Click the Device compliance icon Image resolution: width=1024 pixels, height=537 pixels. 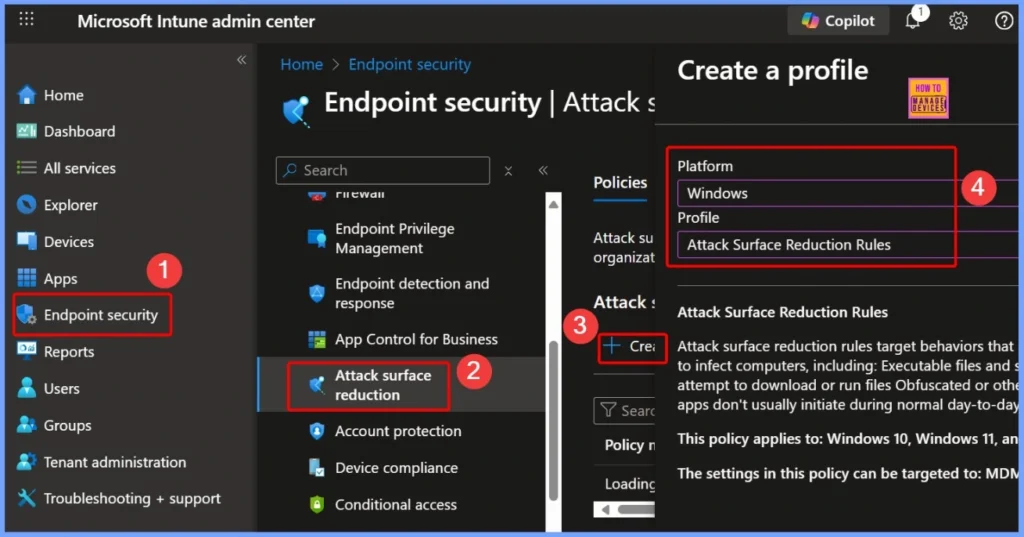click(317, 468)
